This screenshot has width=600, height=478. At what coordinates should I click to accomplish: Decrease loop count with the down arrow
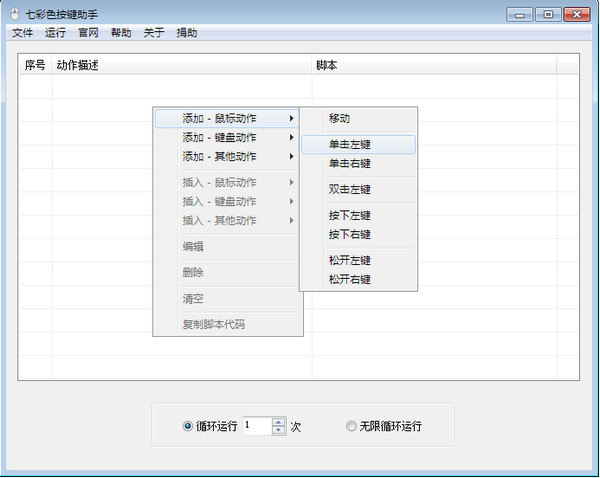(x=279, y=430)
